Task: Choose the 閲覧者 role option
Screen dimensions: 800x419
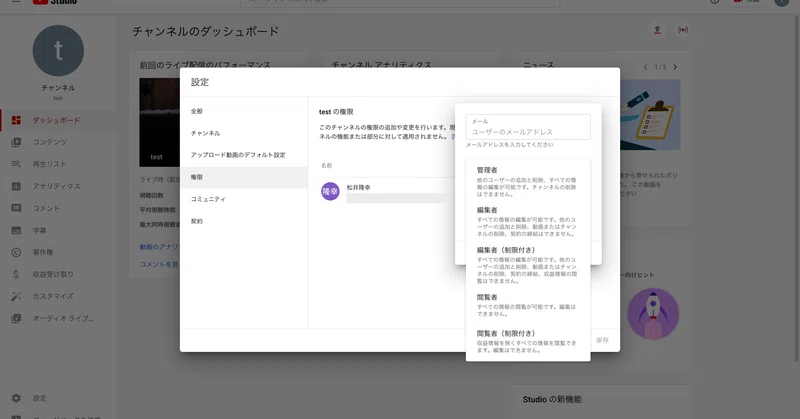Action: point(528,305)
